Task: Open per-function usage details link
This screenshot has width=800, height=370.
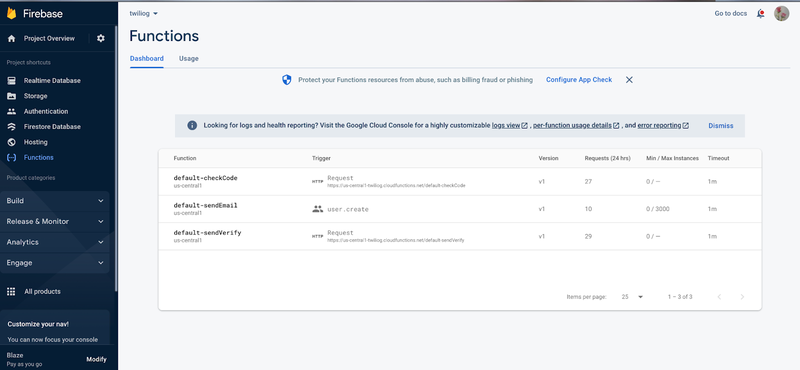Action: (x=572, y=126)
